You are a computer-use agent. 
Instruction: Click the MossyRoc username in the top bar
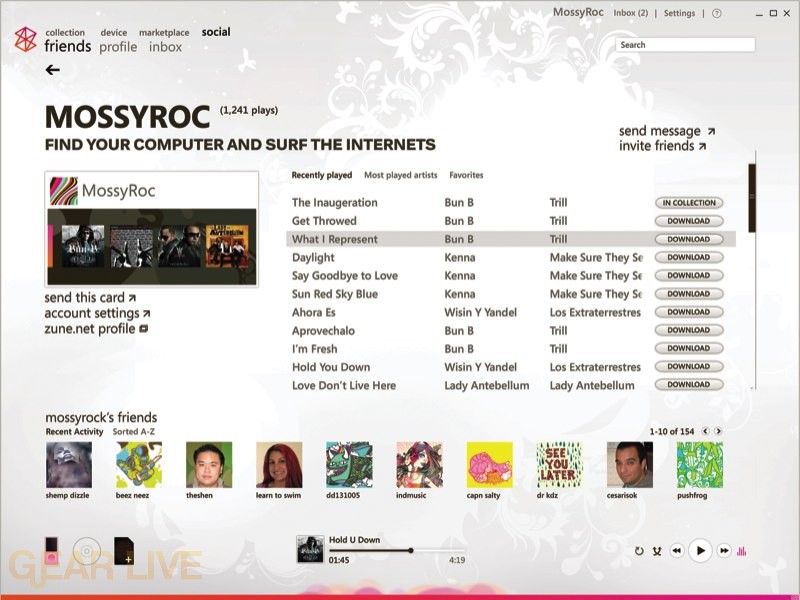click(x=578, y=12)
